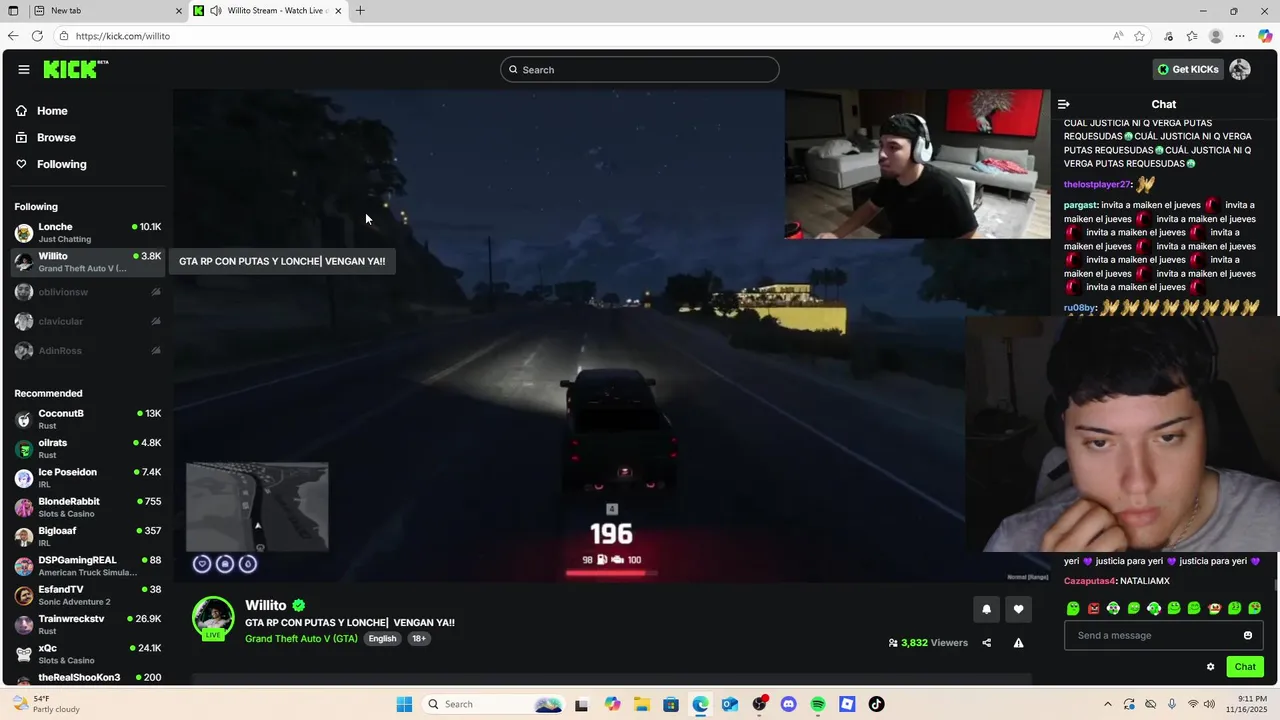The width and height of the screenshot is (1280, 720).
Task: Insert the last quick emote in row
Action: pyautogui.click(x=1255, y=608)
